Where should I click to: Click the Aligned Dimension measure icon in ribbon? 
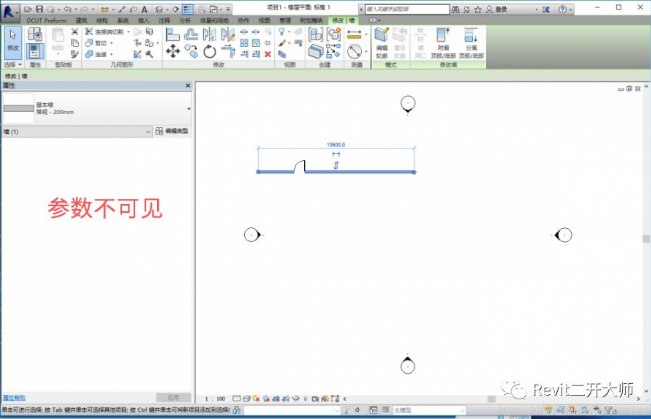[354, 34]
